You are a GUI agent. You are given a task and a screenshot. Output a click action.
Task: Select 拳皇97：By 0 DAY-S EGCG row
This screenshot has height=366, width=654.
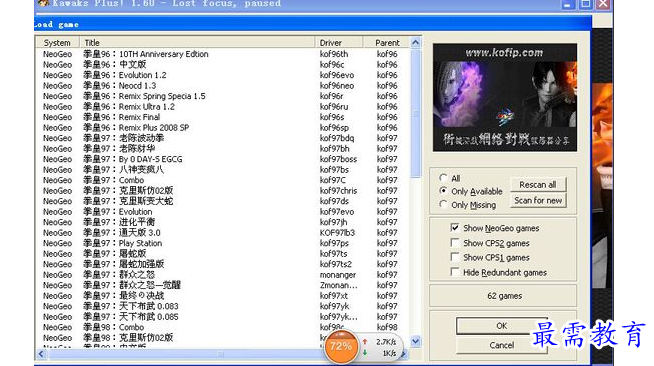pos(222,159)
